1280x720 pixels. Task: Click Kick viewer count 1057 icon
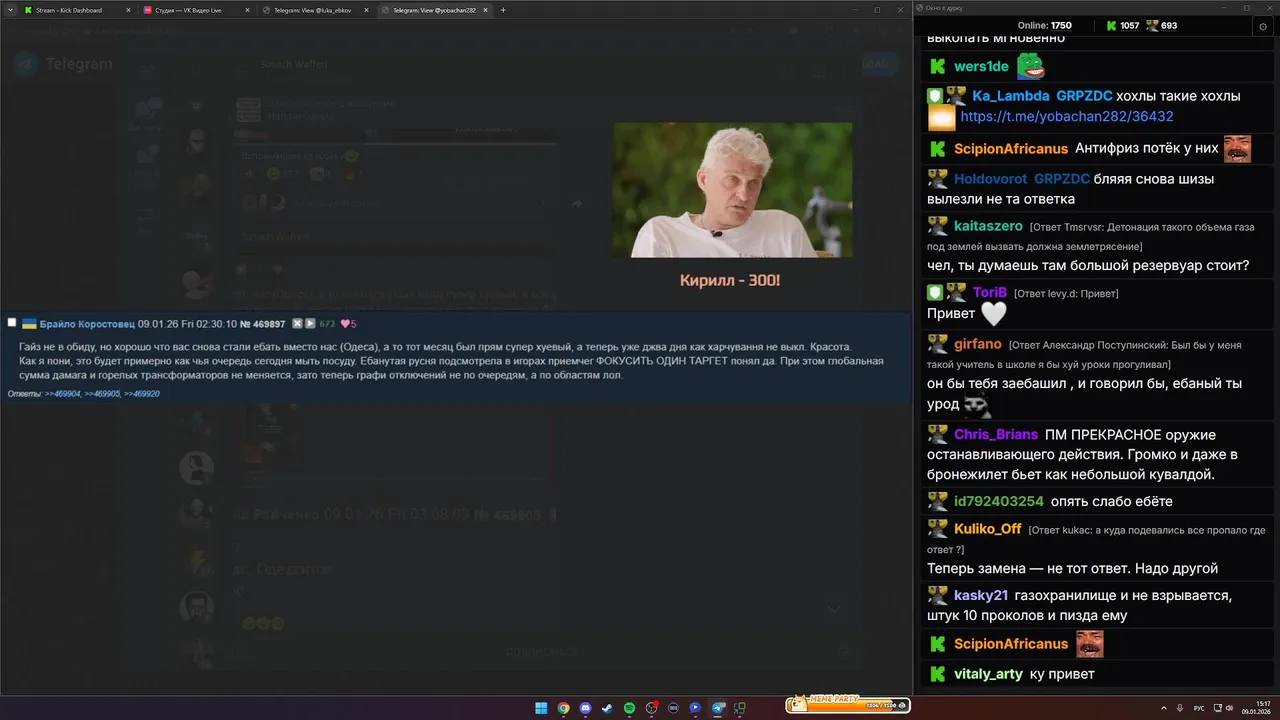(1111, 25)
